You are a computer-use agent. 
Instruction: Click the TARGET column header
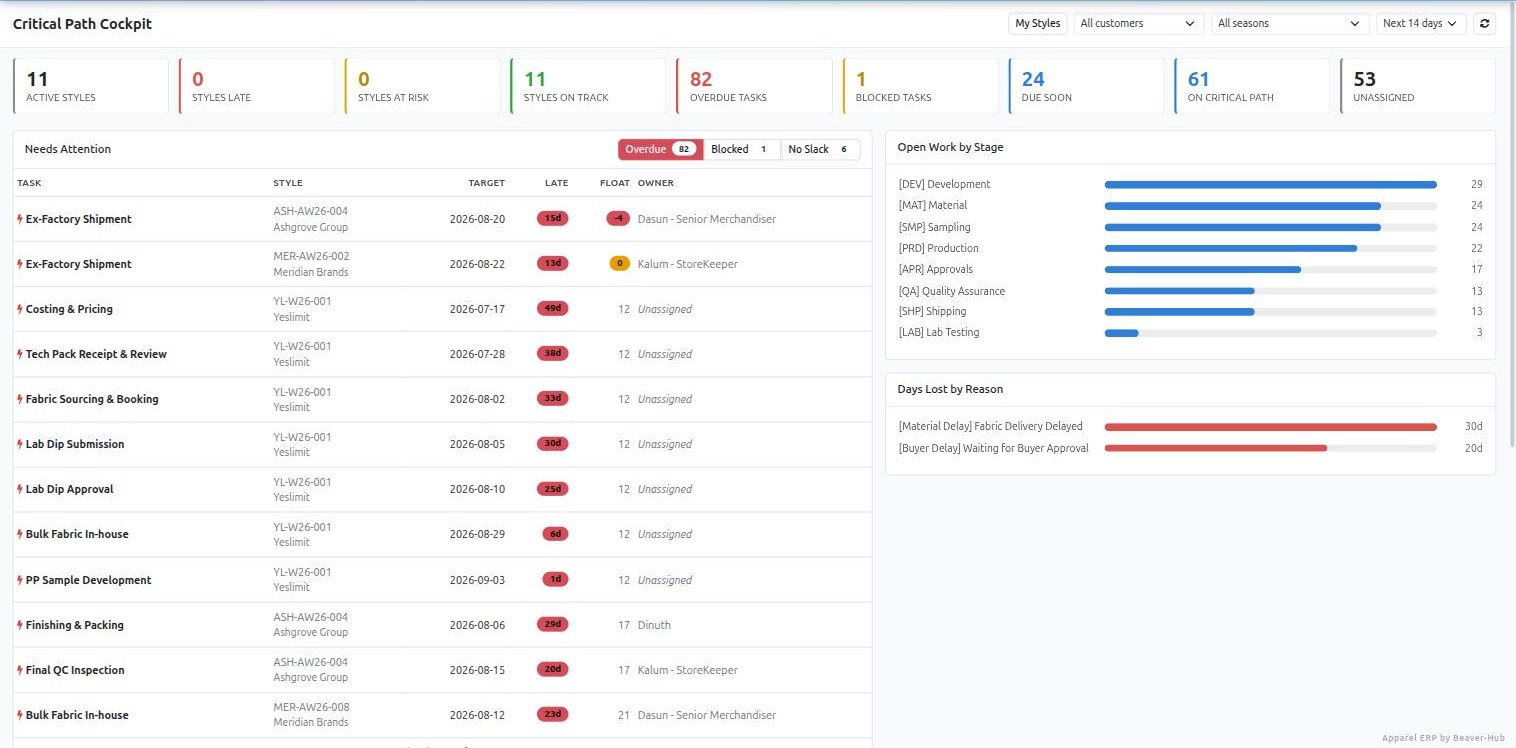pos(487,183)
